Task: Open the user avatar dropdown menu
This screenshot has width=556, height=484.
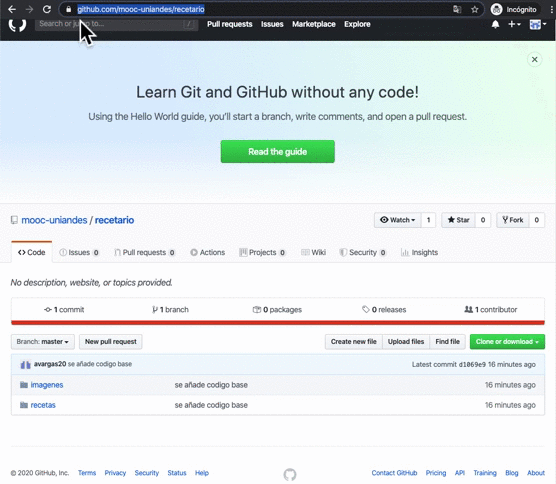Action: pos(538,24)
